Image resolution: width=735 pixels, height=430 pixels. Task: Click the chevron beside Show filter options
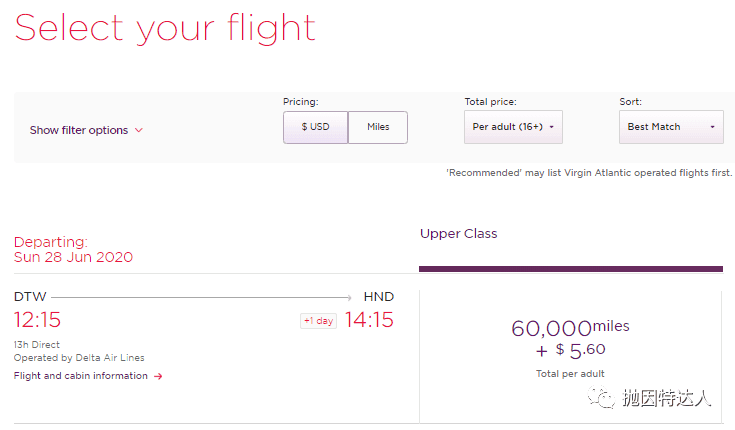click(x=139, y=130)
